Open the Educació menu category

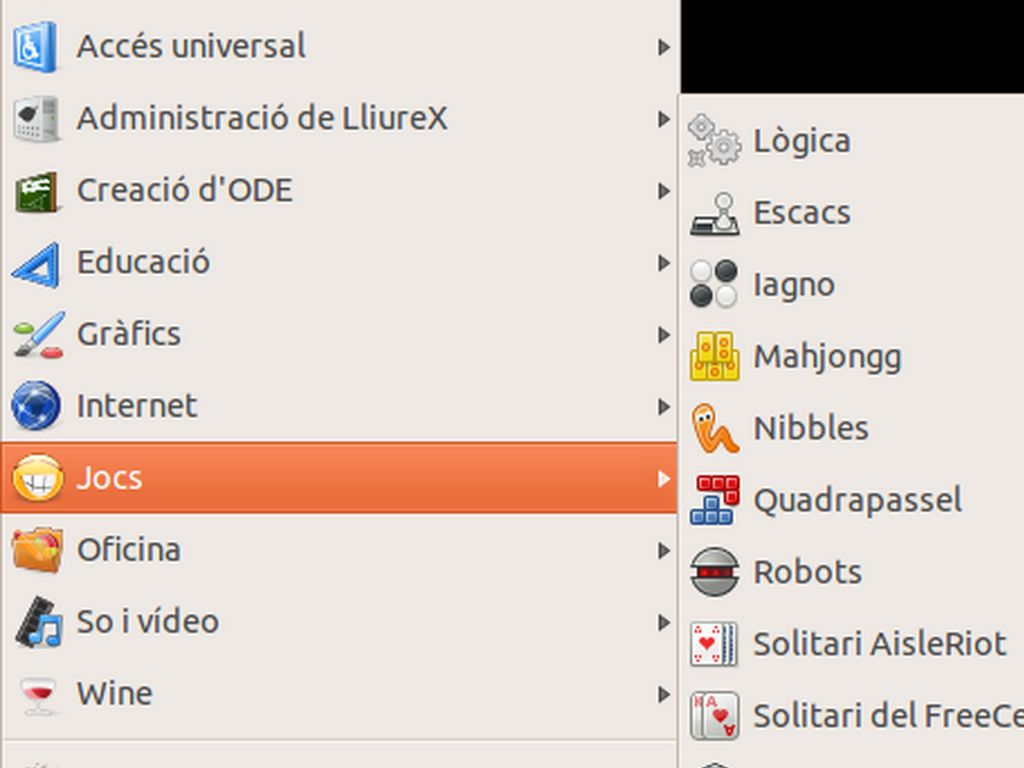click(x=339, y=263)
